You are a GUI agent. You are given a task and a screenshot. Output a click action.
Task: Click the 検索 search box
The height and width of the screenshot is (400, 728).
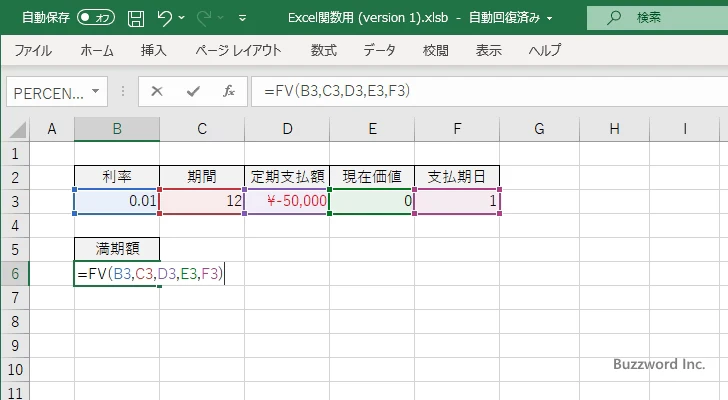[657, 18]
